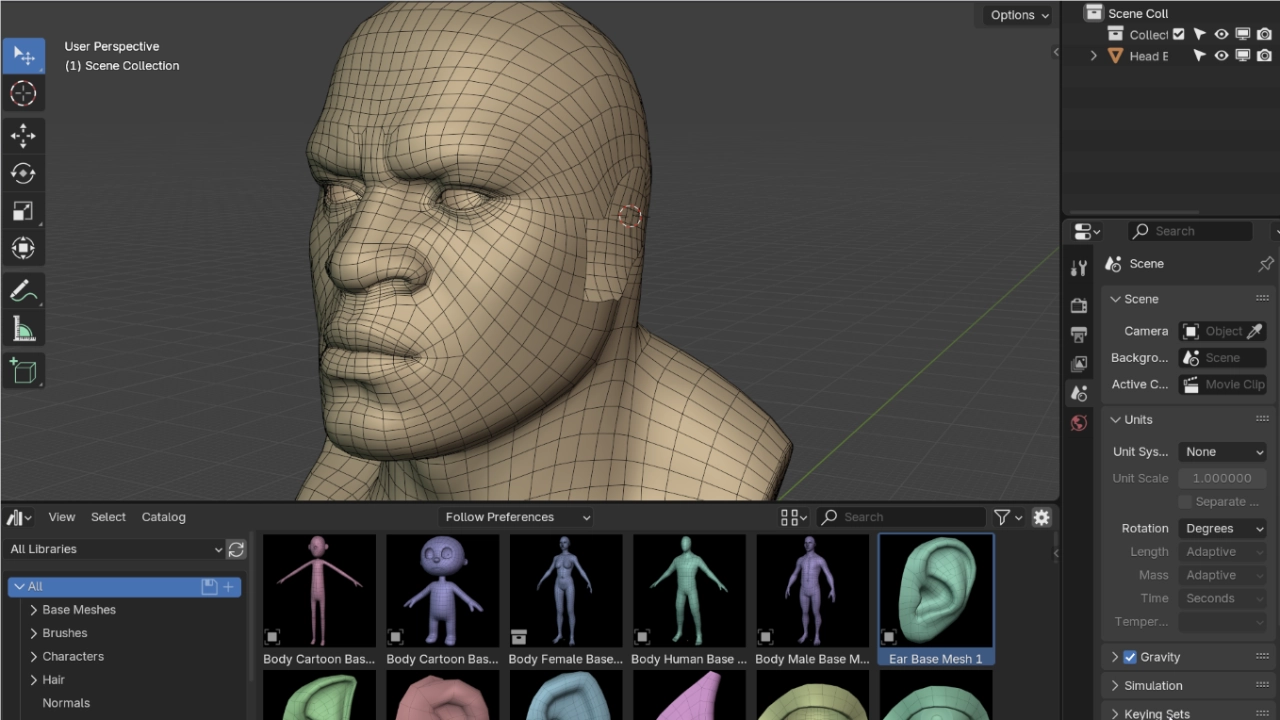
Task: Expand the Characters catalog
Action: 34,657
